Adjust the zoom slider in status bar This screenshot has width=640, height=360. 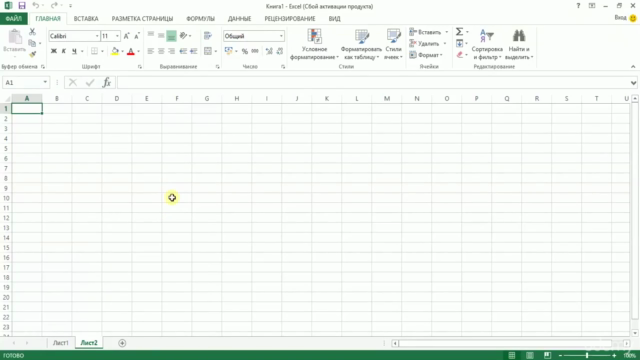(587, 356)
